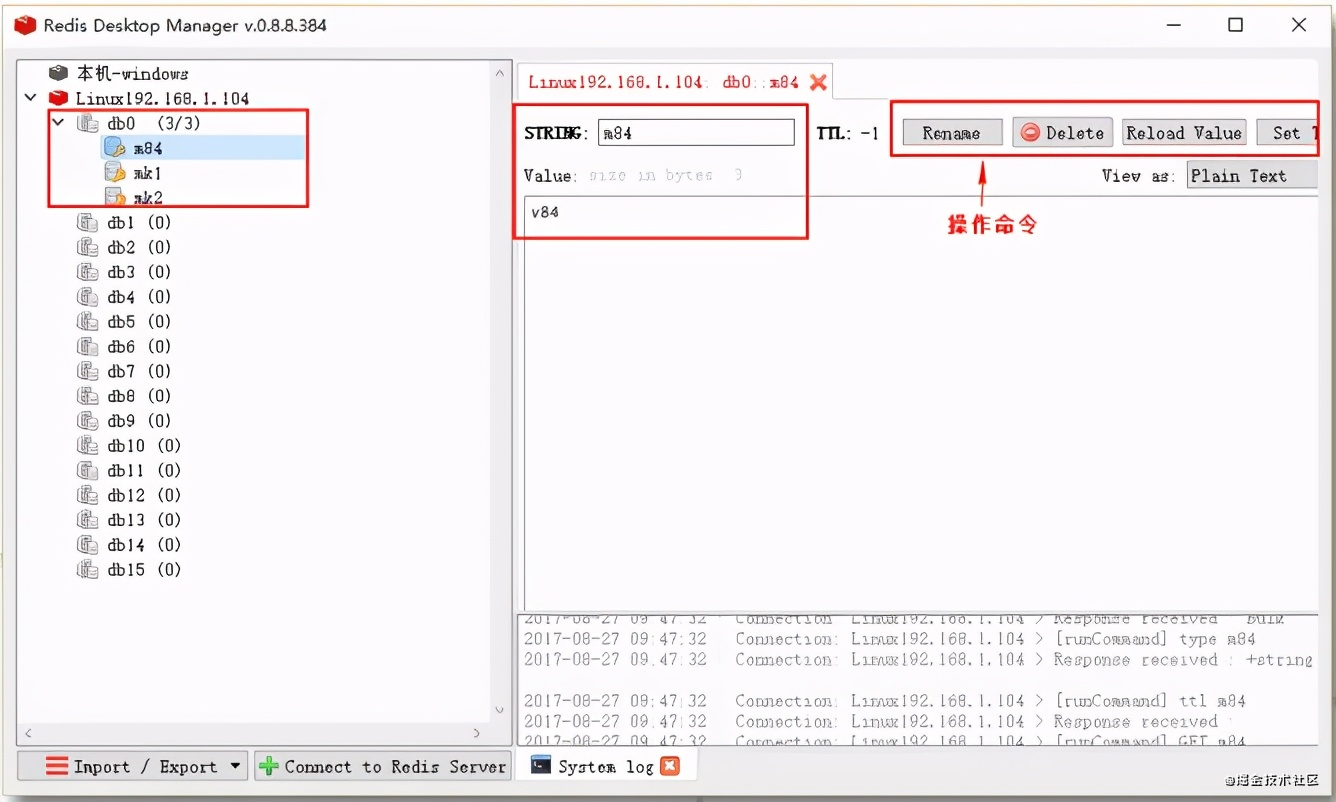Click the Set TTL button

tap(1288, 133)
